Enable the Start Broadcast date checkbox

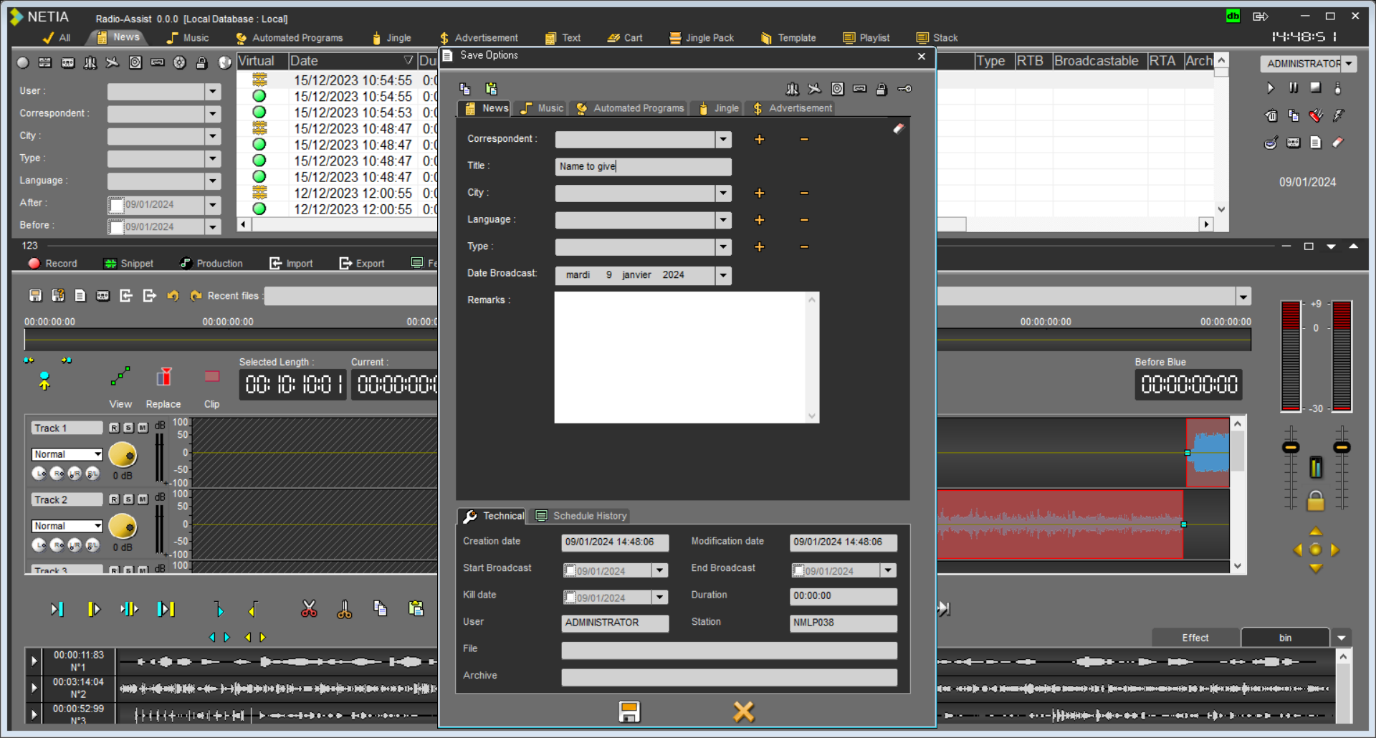pos(570,571)
